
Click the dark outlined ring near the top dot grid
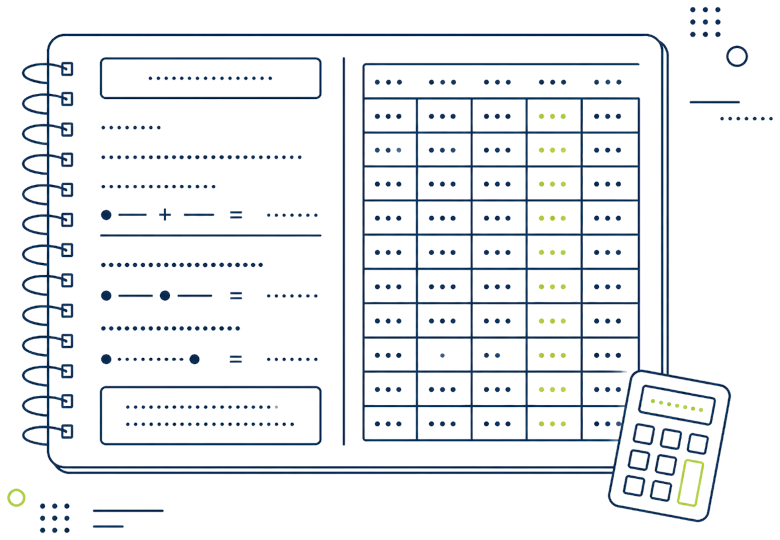pos(737,56)
